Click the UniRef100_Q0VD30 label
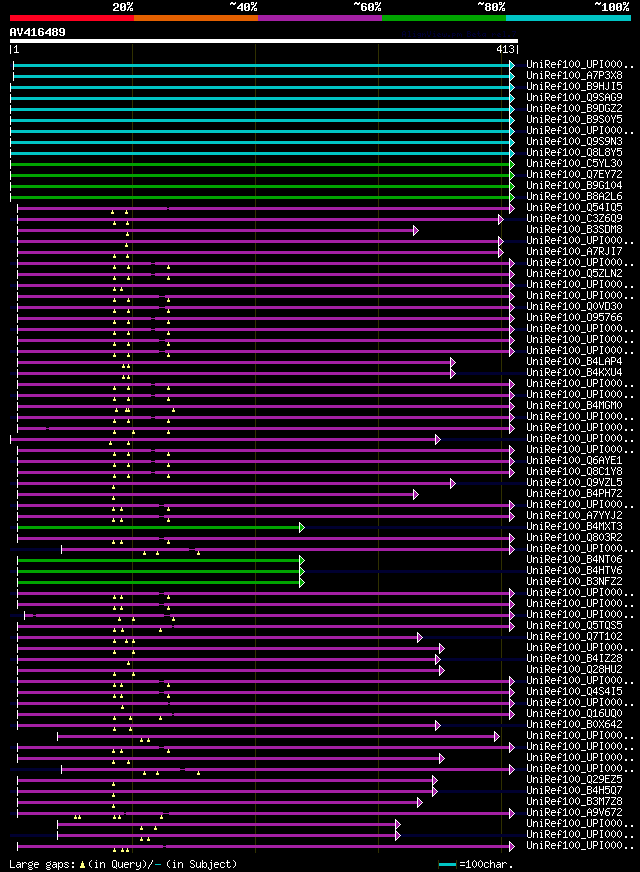The image size is (640, 872). tap(574, 306)
